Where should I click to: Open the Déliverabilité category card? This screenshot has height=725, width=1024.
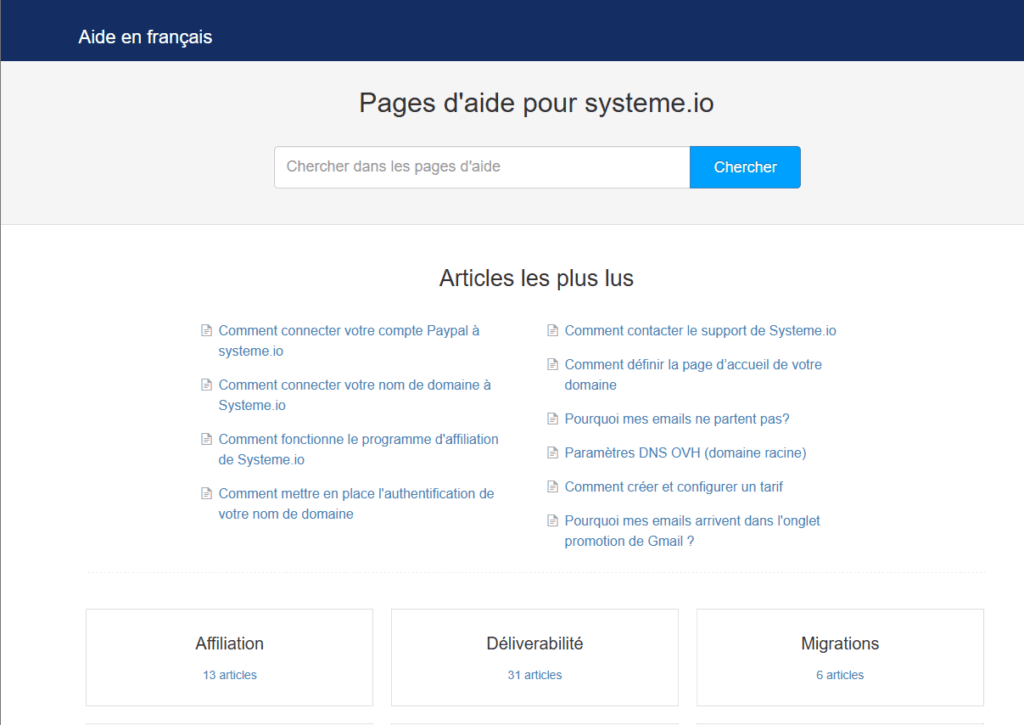535,658
